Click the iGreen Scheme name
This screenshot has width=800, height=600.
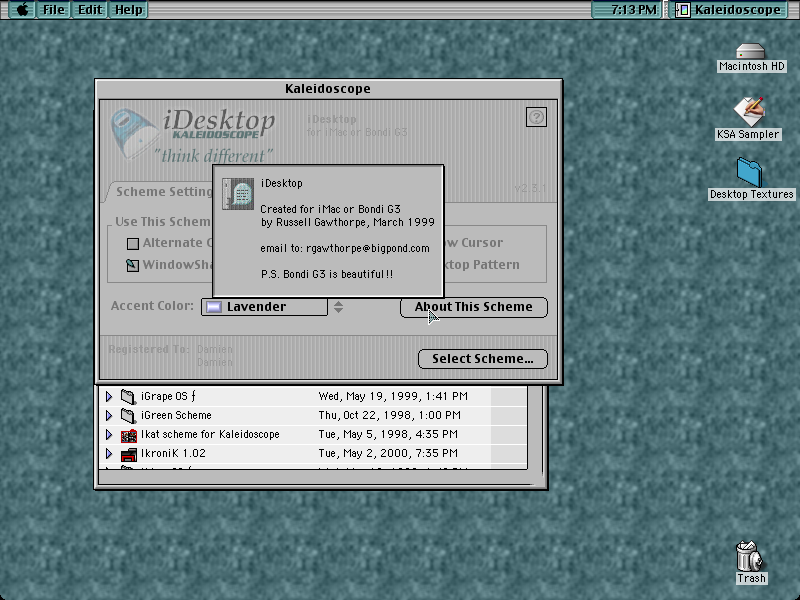pos(176,415)
